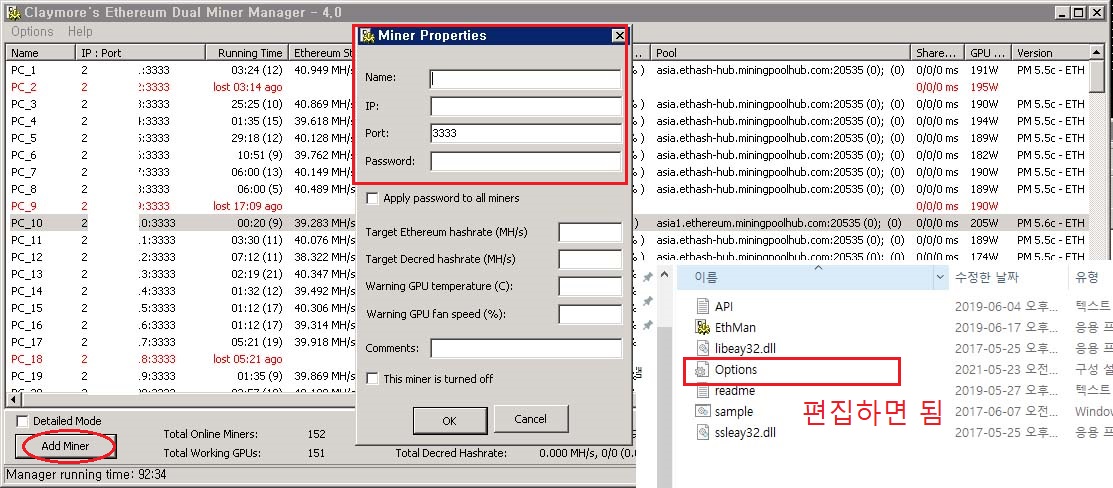The height and width of the screenshot is (488, 1113).
Task: Close the Miner Properties dialog
Action: [x=619, y=36]
